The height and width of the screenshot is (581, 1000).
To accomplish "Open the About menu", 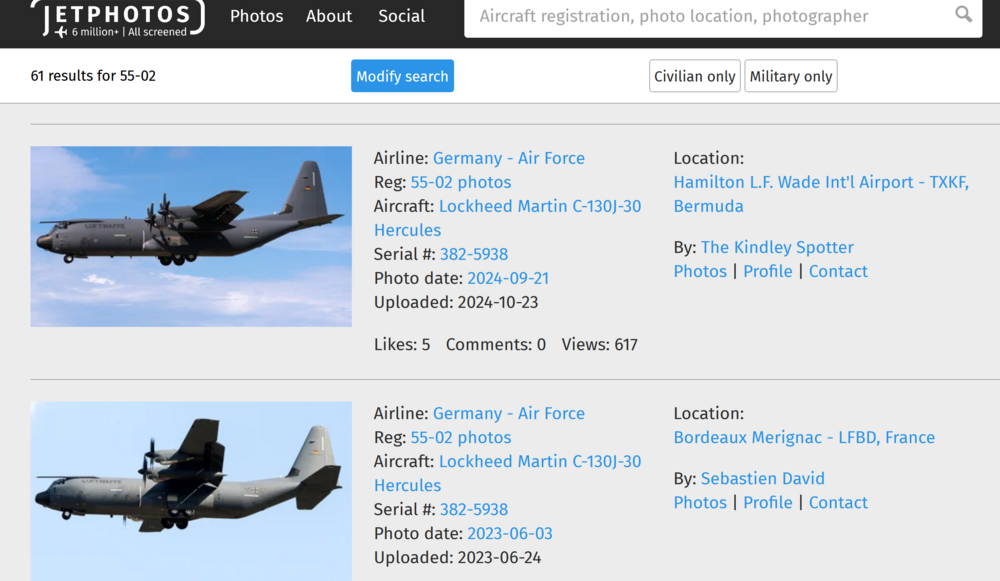I will click(x=329, y=16).
